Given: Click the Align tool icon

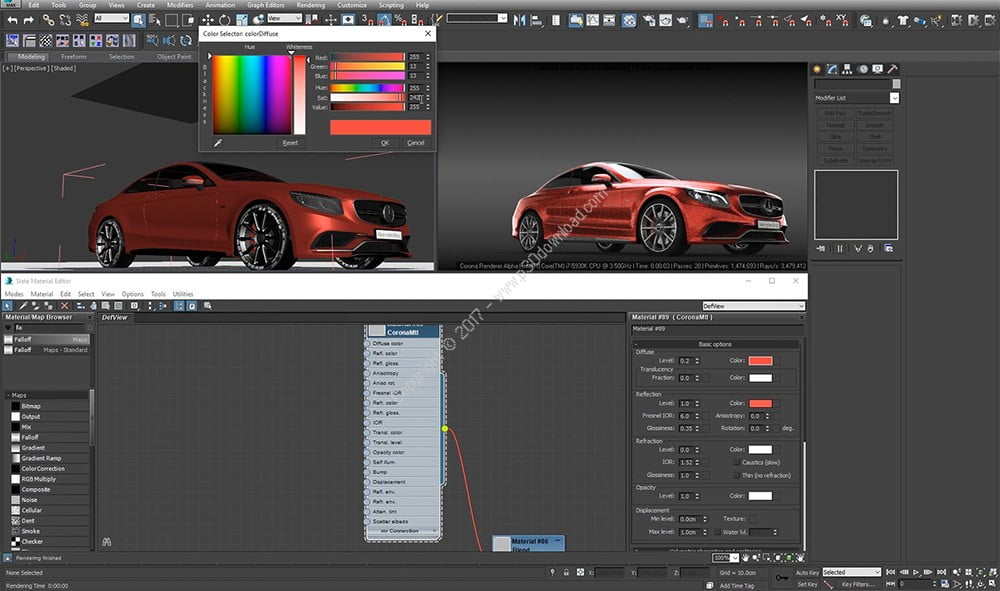Looking at the screenshot, I should click(536, 20).
